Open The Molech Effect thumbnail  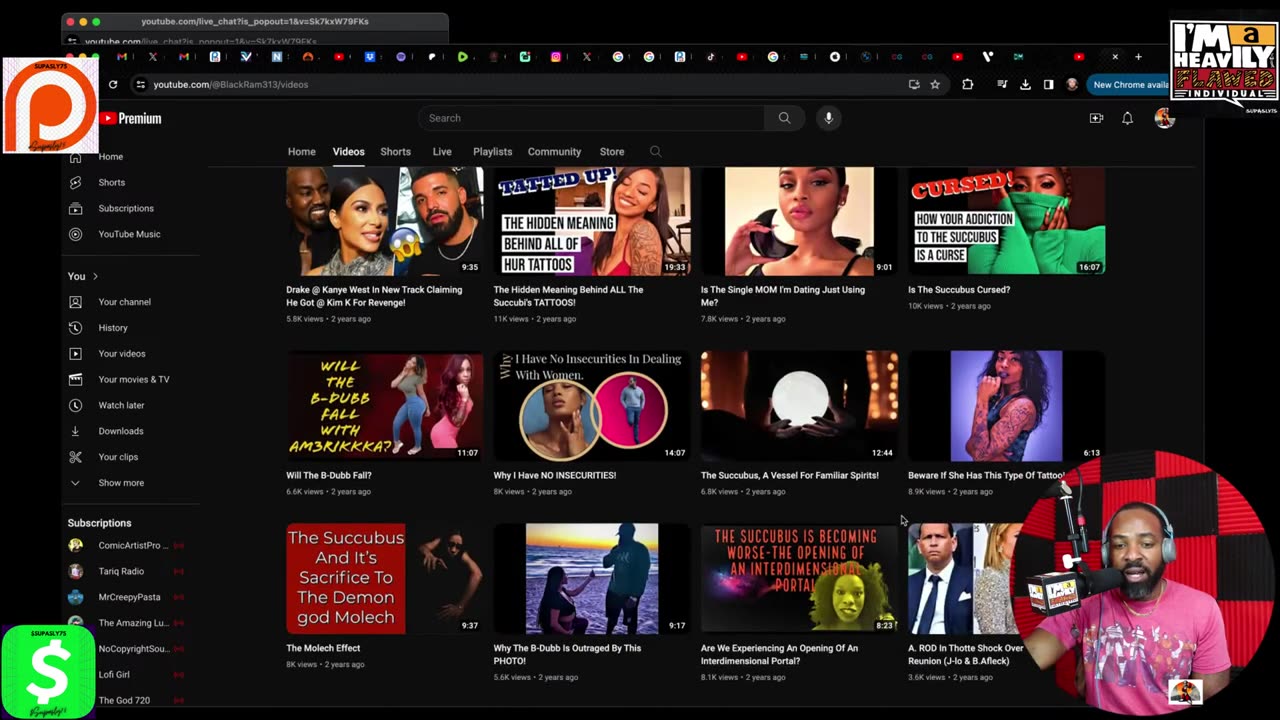tap(385, 578)
